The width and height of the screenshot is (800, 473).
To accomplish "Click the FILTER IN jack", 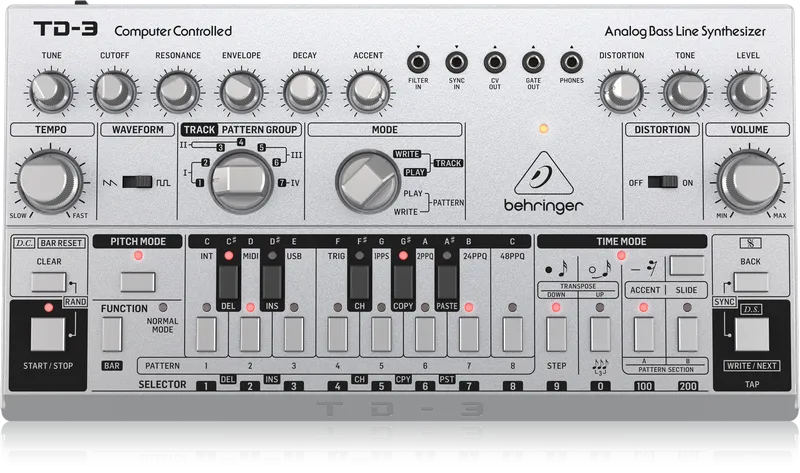I will 418,63.
